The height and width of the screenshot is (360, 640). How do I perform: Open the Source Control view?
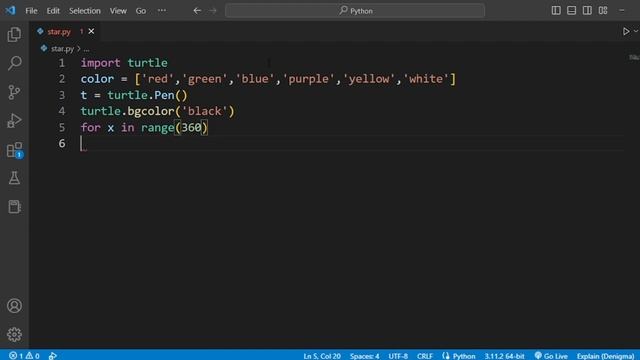point(14,92)
